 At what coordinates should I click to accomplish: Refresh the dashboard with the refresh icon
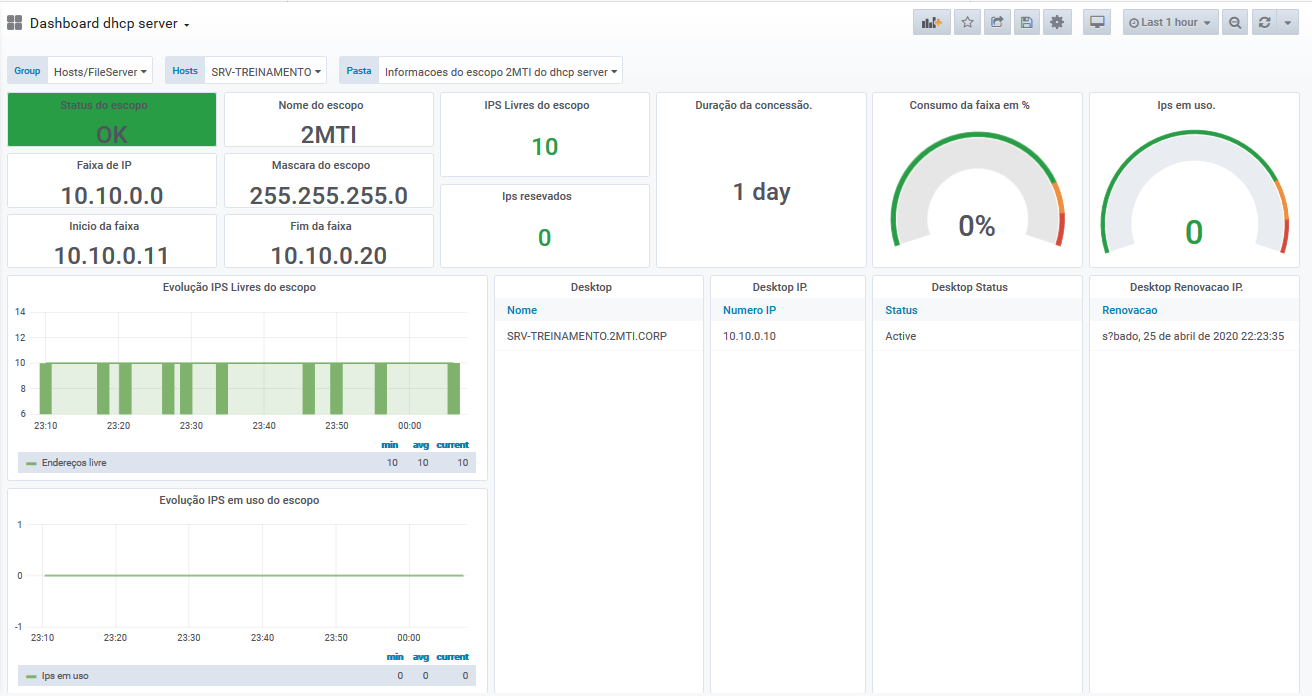pos(1265,22)
